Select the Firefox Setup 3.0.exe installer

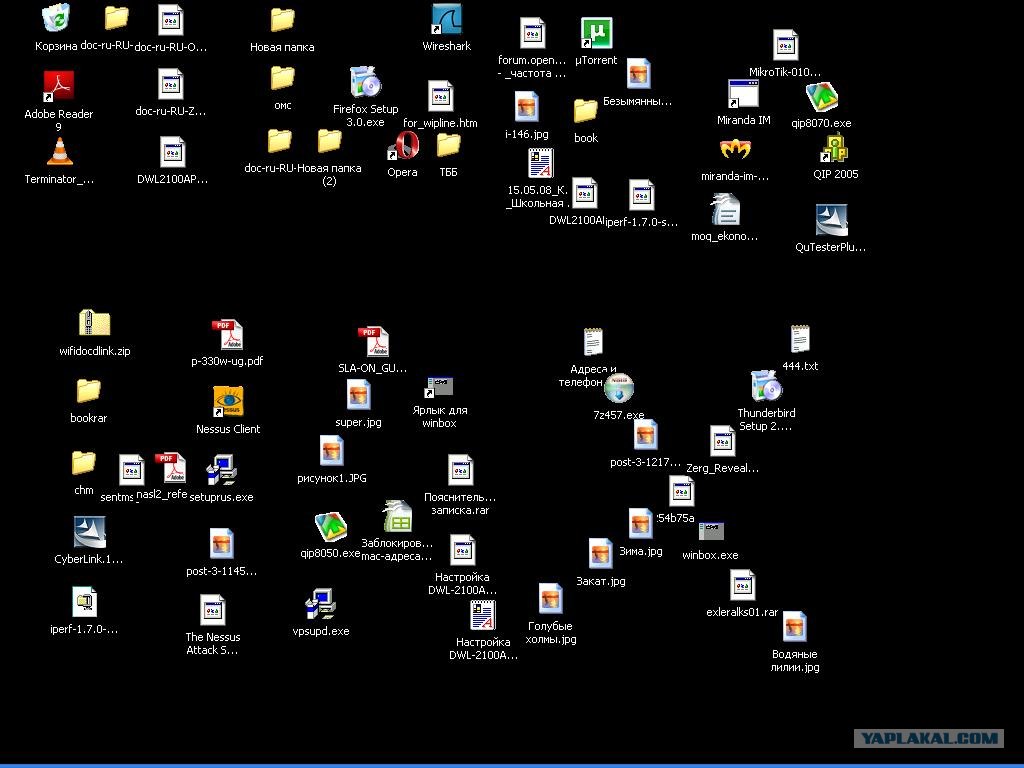point(366,82)
